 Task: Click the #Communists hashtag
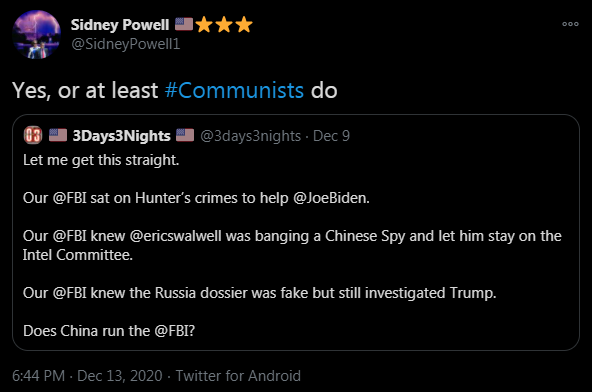(234, 90)
